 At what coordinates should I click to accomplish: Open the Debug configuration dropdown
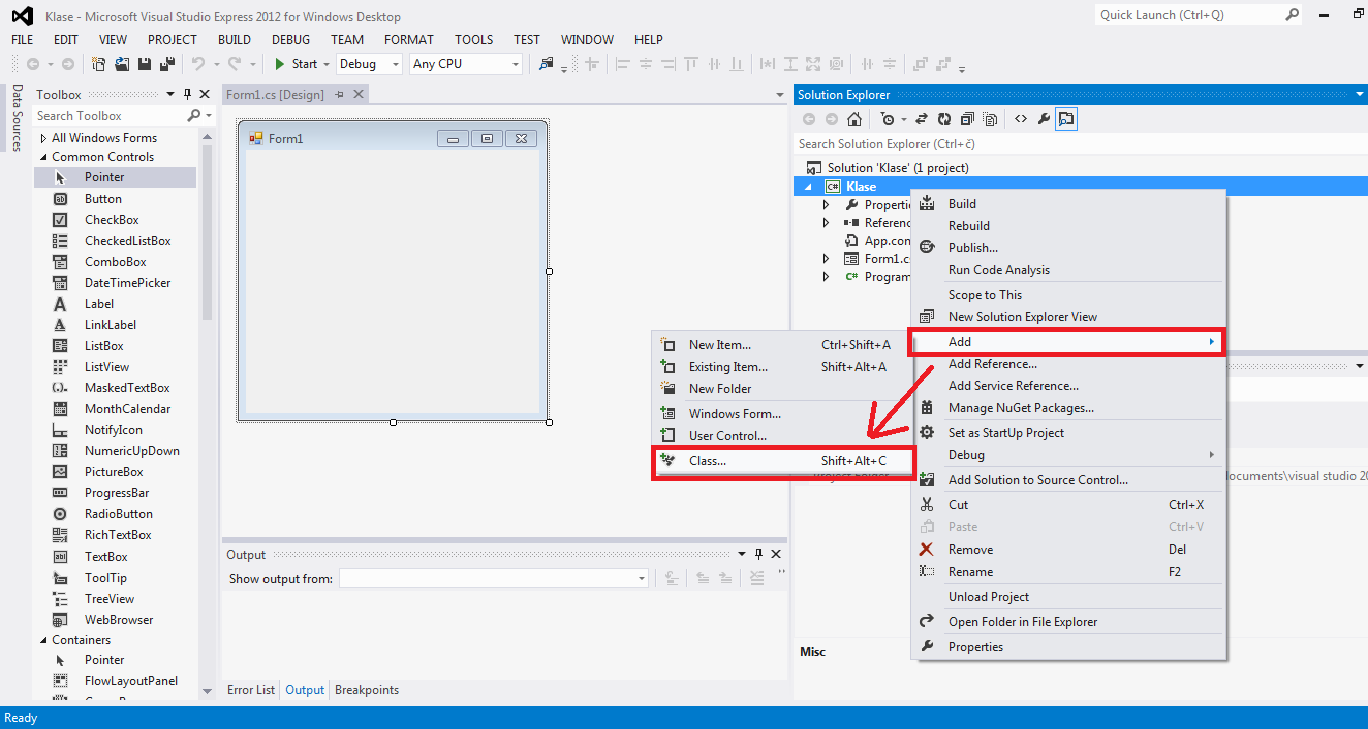click(369, 64)
